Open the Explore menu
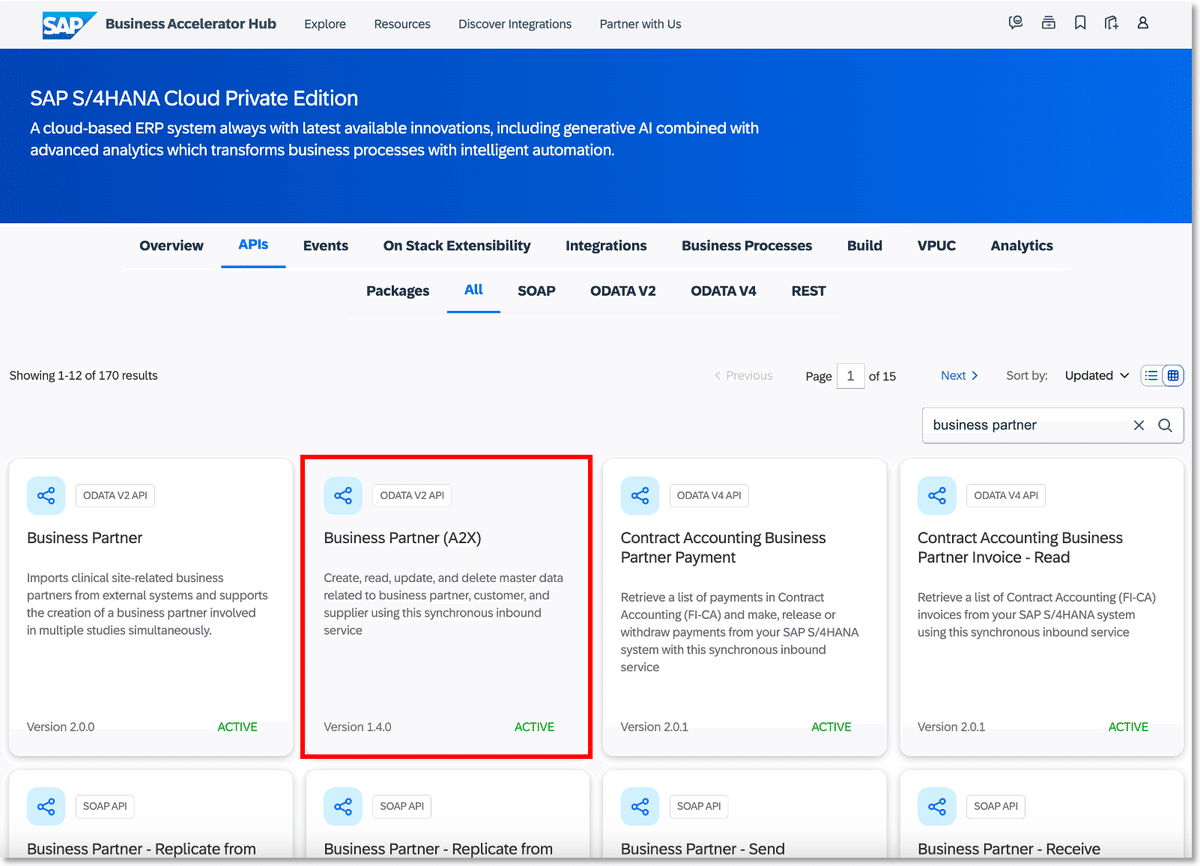Viewport: 1200px width, 866px height. click(x=325, y=24)
